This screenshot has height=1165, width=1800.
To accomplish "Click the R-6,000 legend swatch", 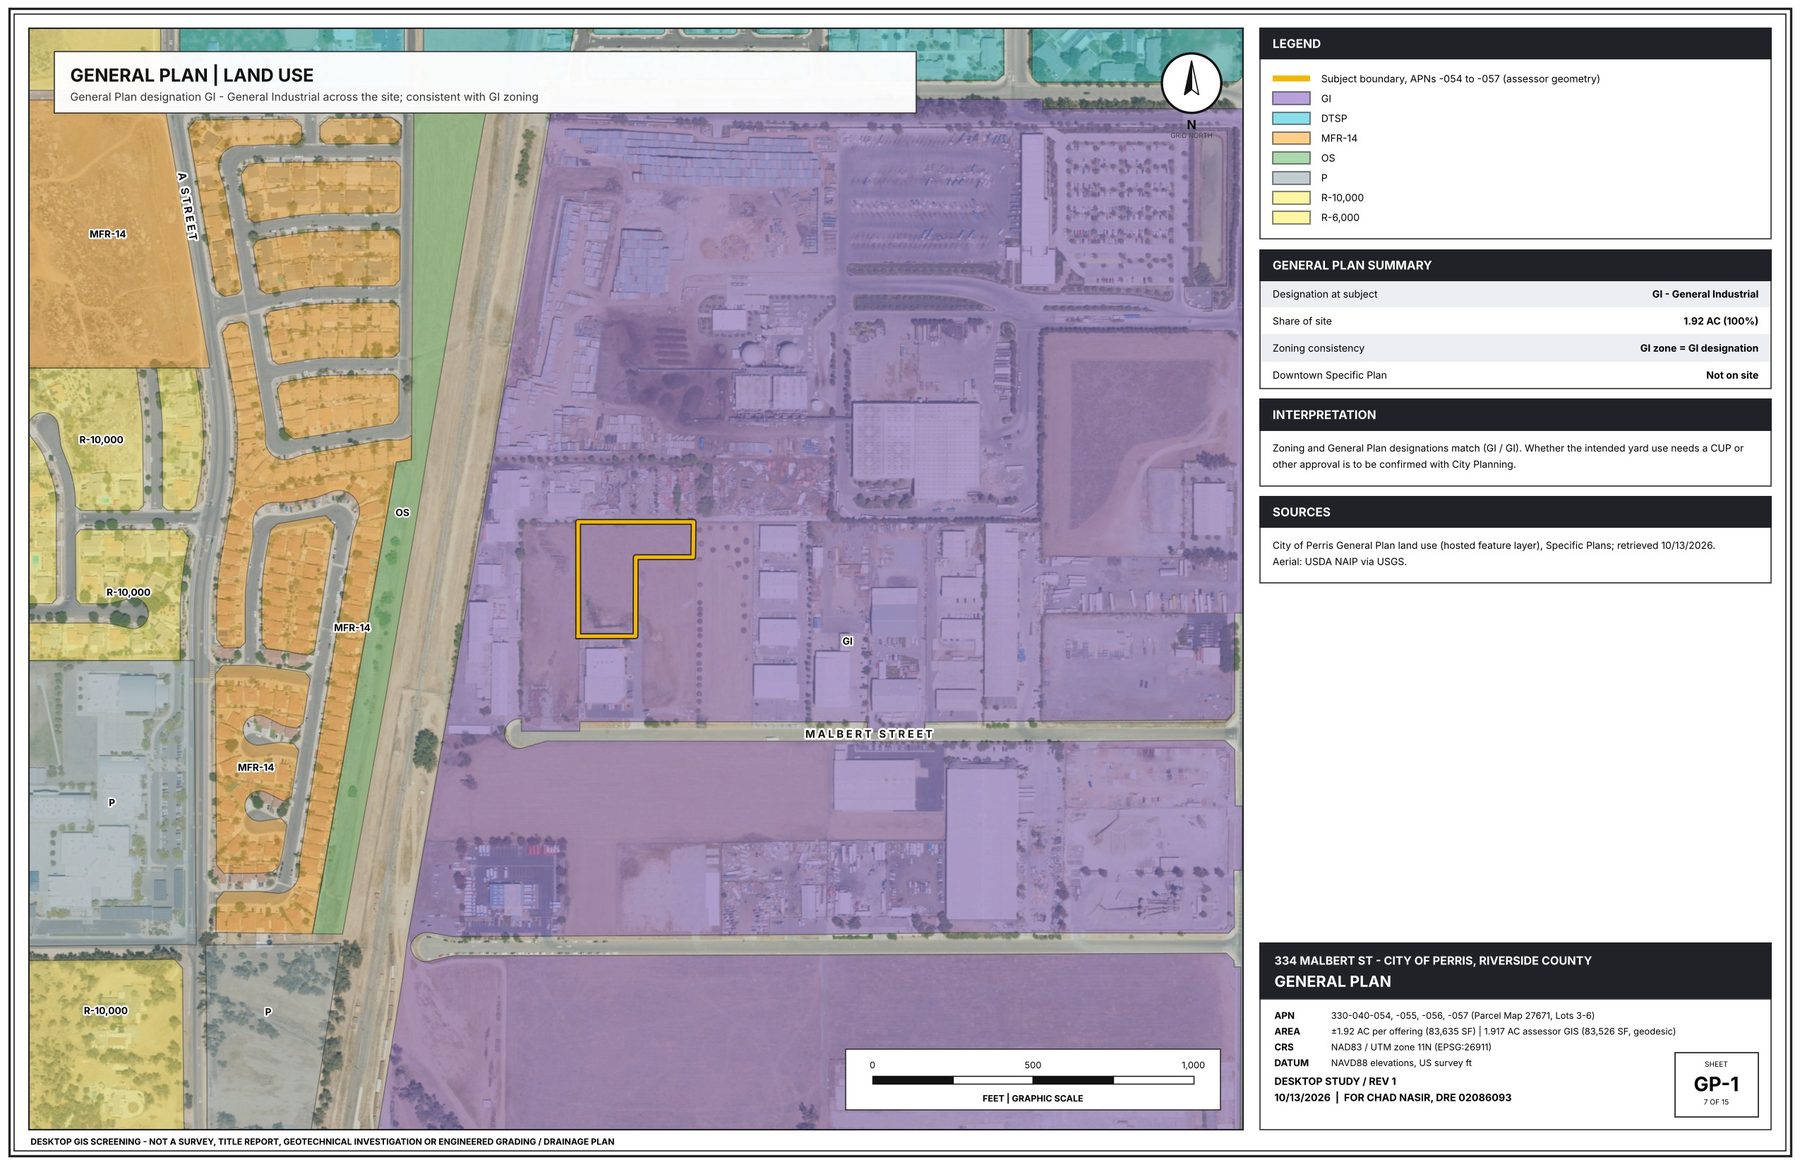I will pos(1290,218).
